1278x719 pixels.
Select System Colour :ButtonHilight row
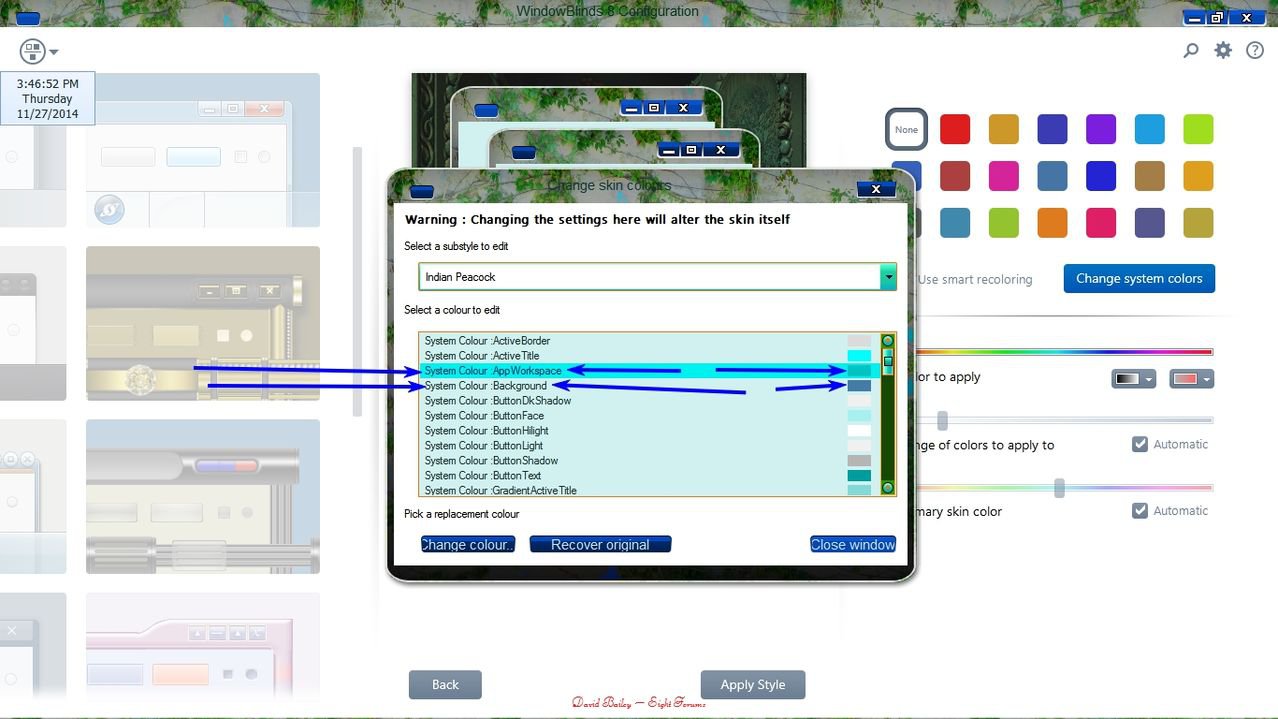648,431
